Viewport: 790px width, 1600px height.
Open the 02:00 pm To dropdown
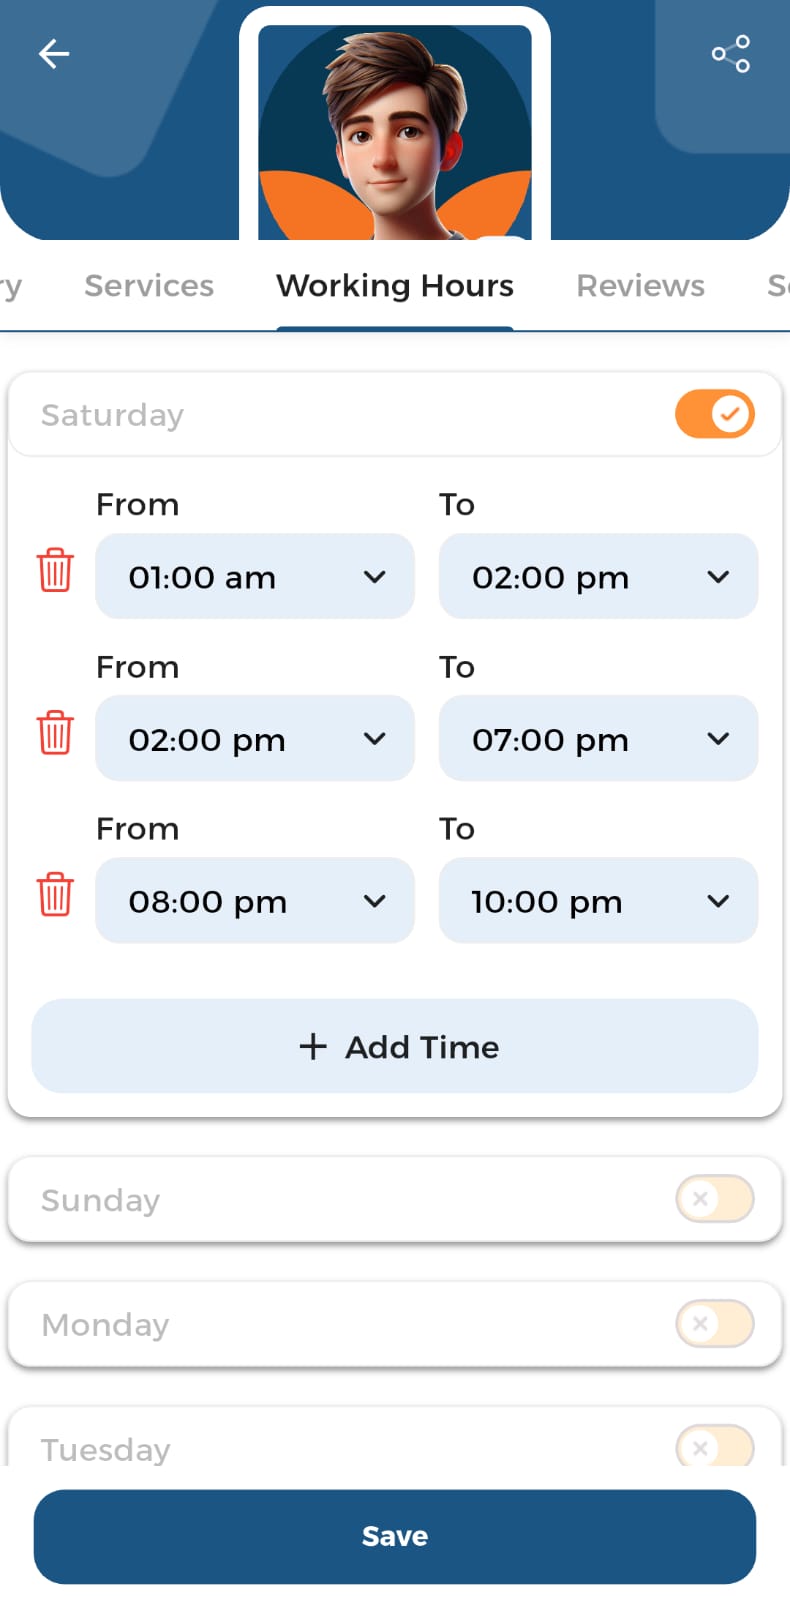coord(598,576)
